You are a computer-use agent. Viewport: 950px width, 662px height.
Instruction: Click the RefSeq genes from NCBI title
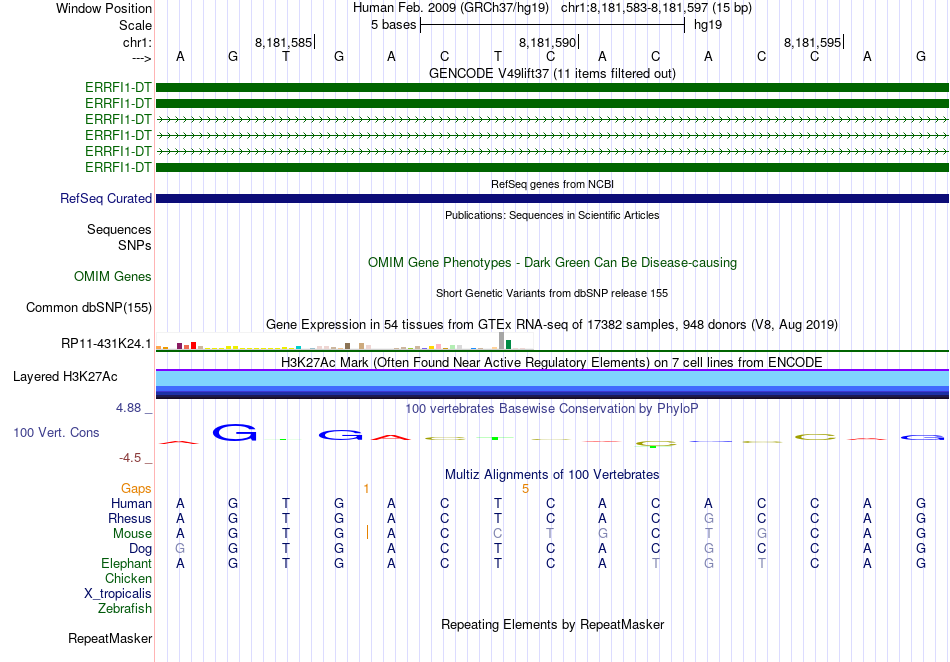[552, 184]
